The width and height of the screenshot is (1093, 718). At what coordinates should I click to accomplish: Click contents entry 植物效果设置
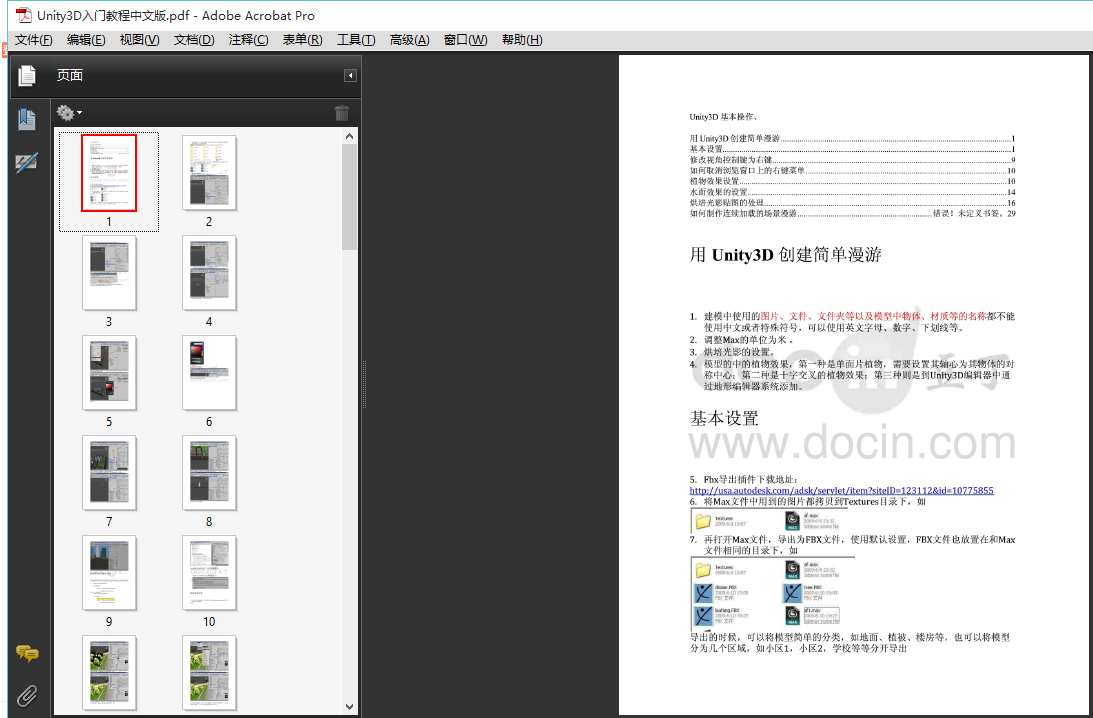click(852, 181)
